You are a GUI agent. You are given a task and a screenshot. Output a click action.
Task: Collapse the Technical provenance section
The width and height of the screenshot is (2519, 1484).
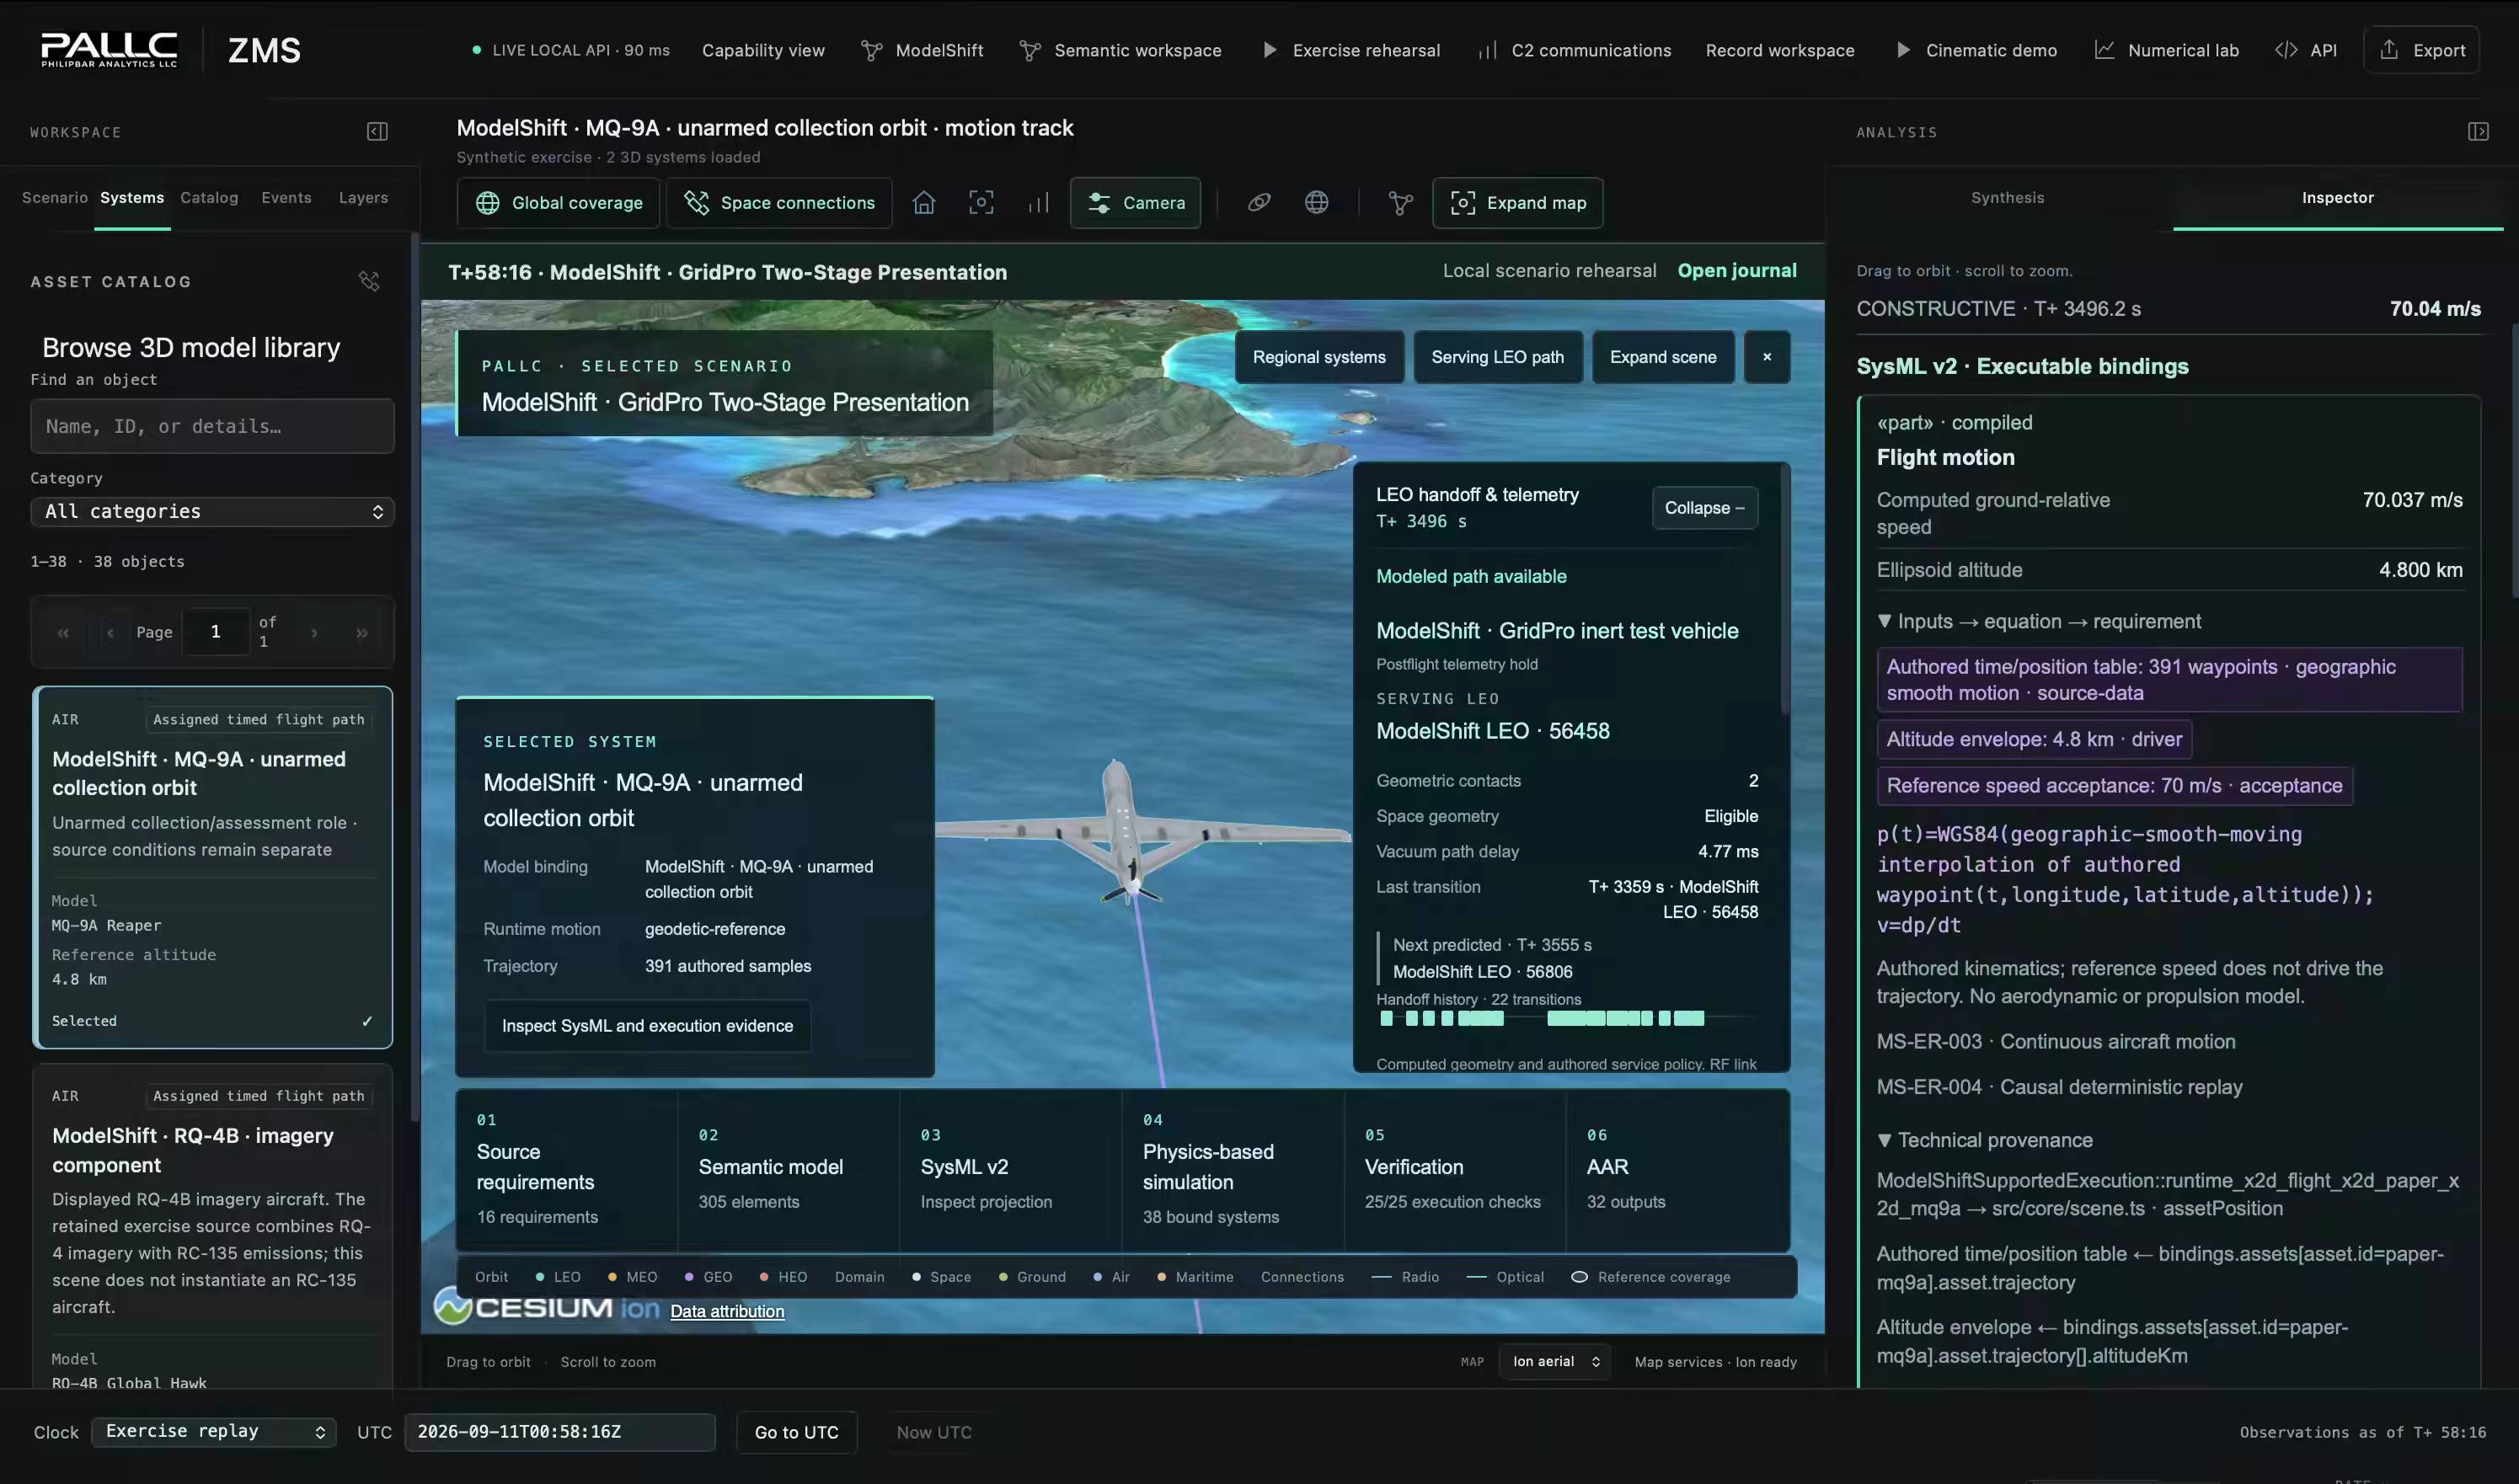[x=1985, y=1141]
